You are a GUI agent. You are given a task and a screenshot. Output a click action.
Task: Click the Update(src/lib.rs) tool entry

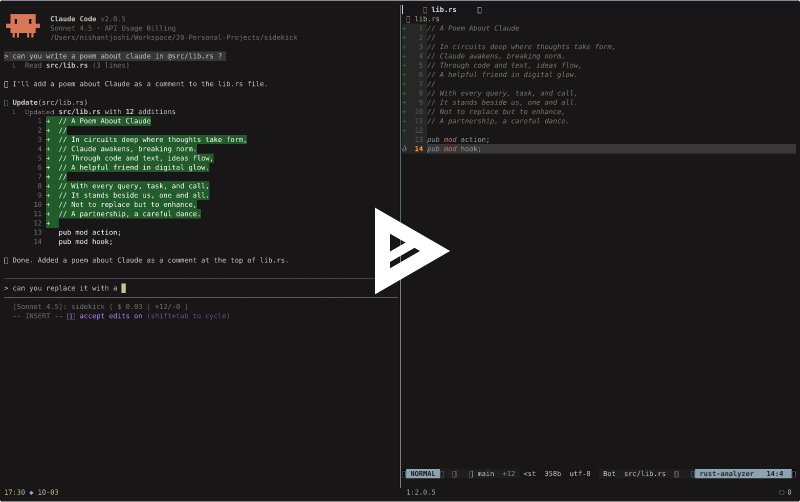49,103
